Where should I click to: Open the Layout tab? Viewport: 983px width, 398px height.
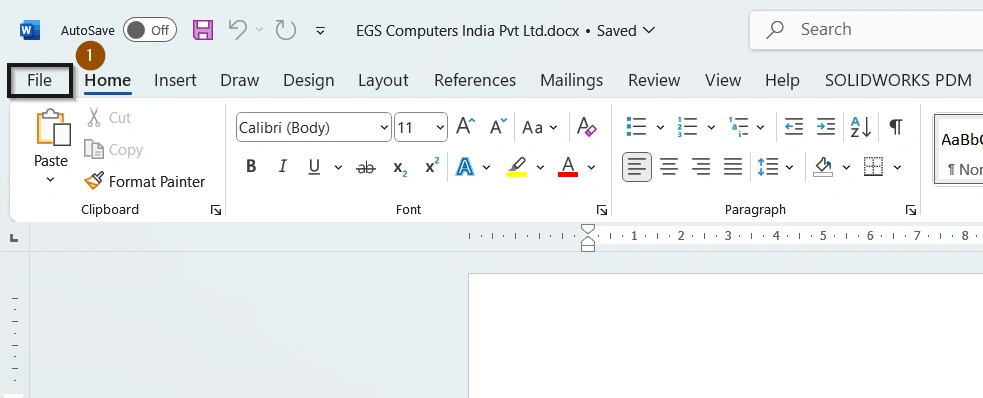pyautogui.click(x=383, y=80)
